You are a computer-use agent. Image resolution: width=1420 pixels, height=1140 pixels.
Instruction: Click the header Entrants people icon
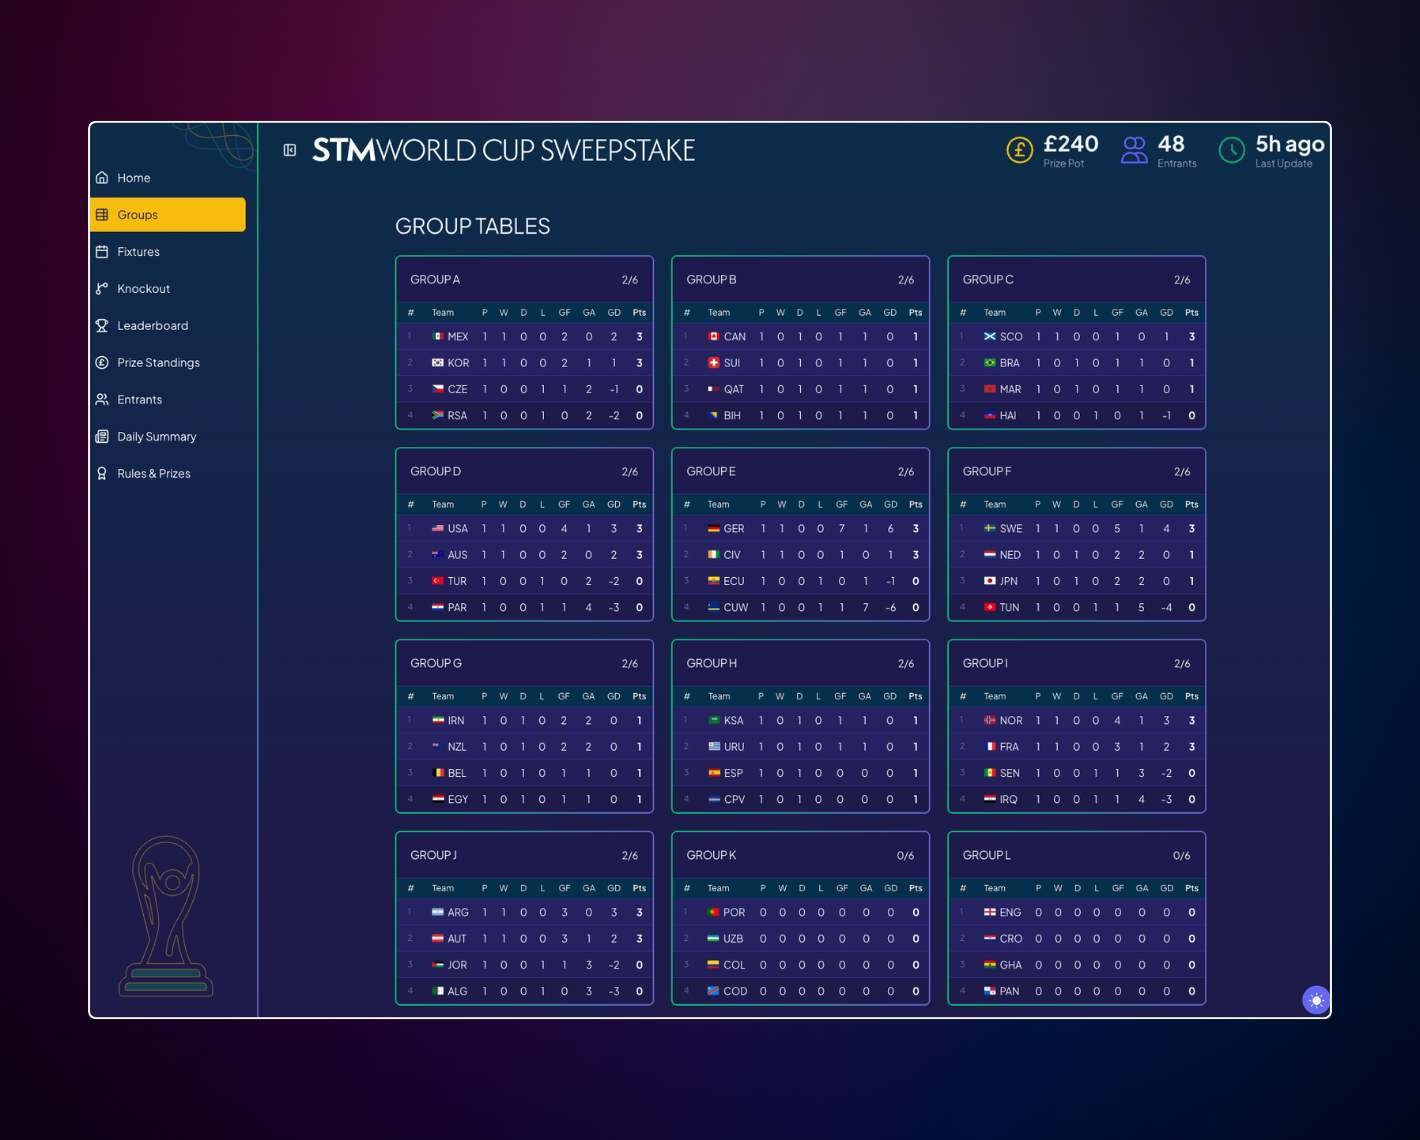tap(1134, 151)
